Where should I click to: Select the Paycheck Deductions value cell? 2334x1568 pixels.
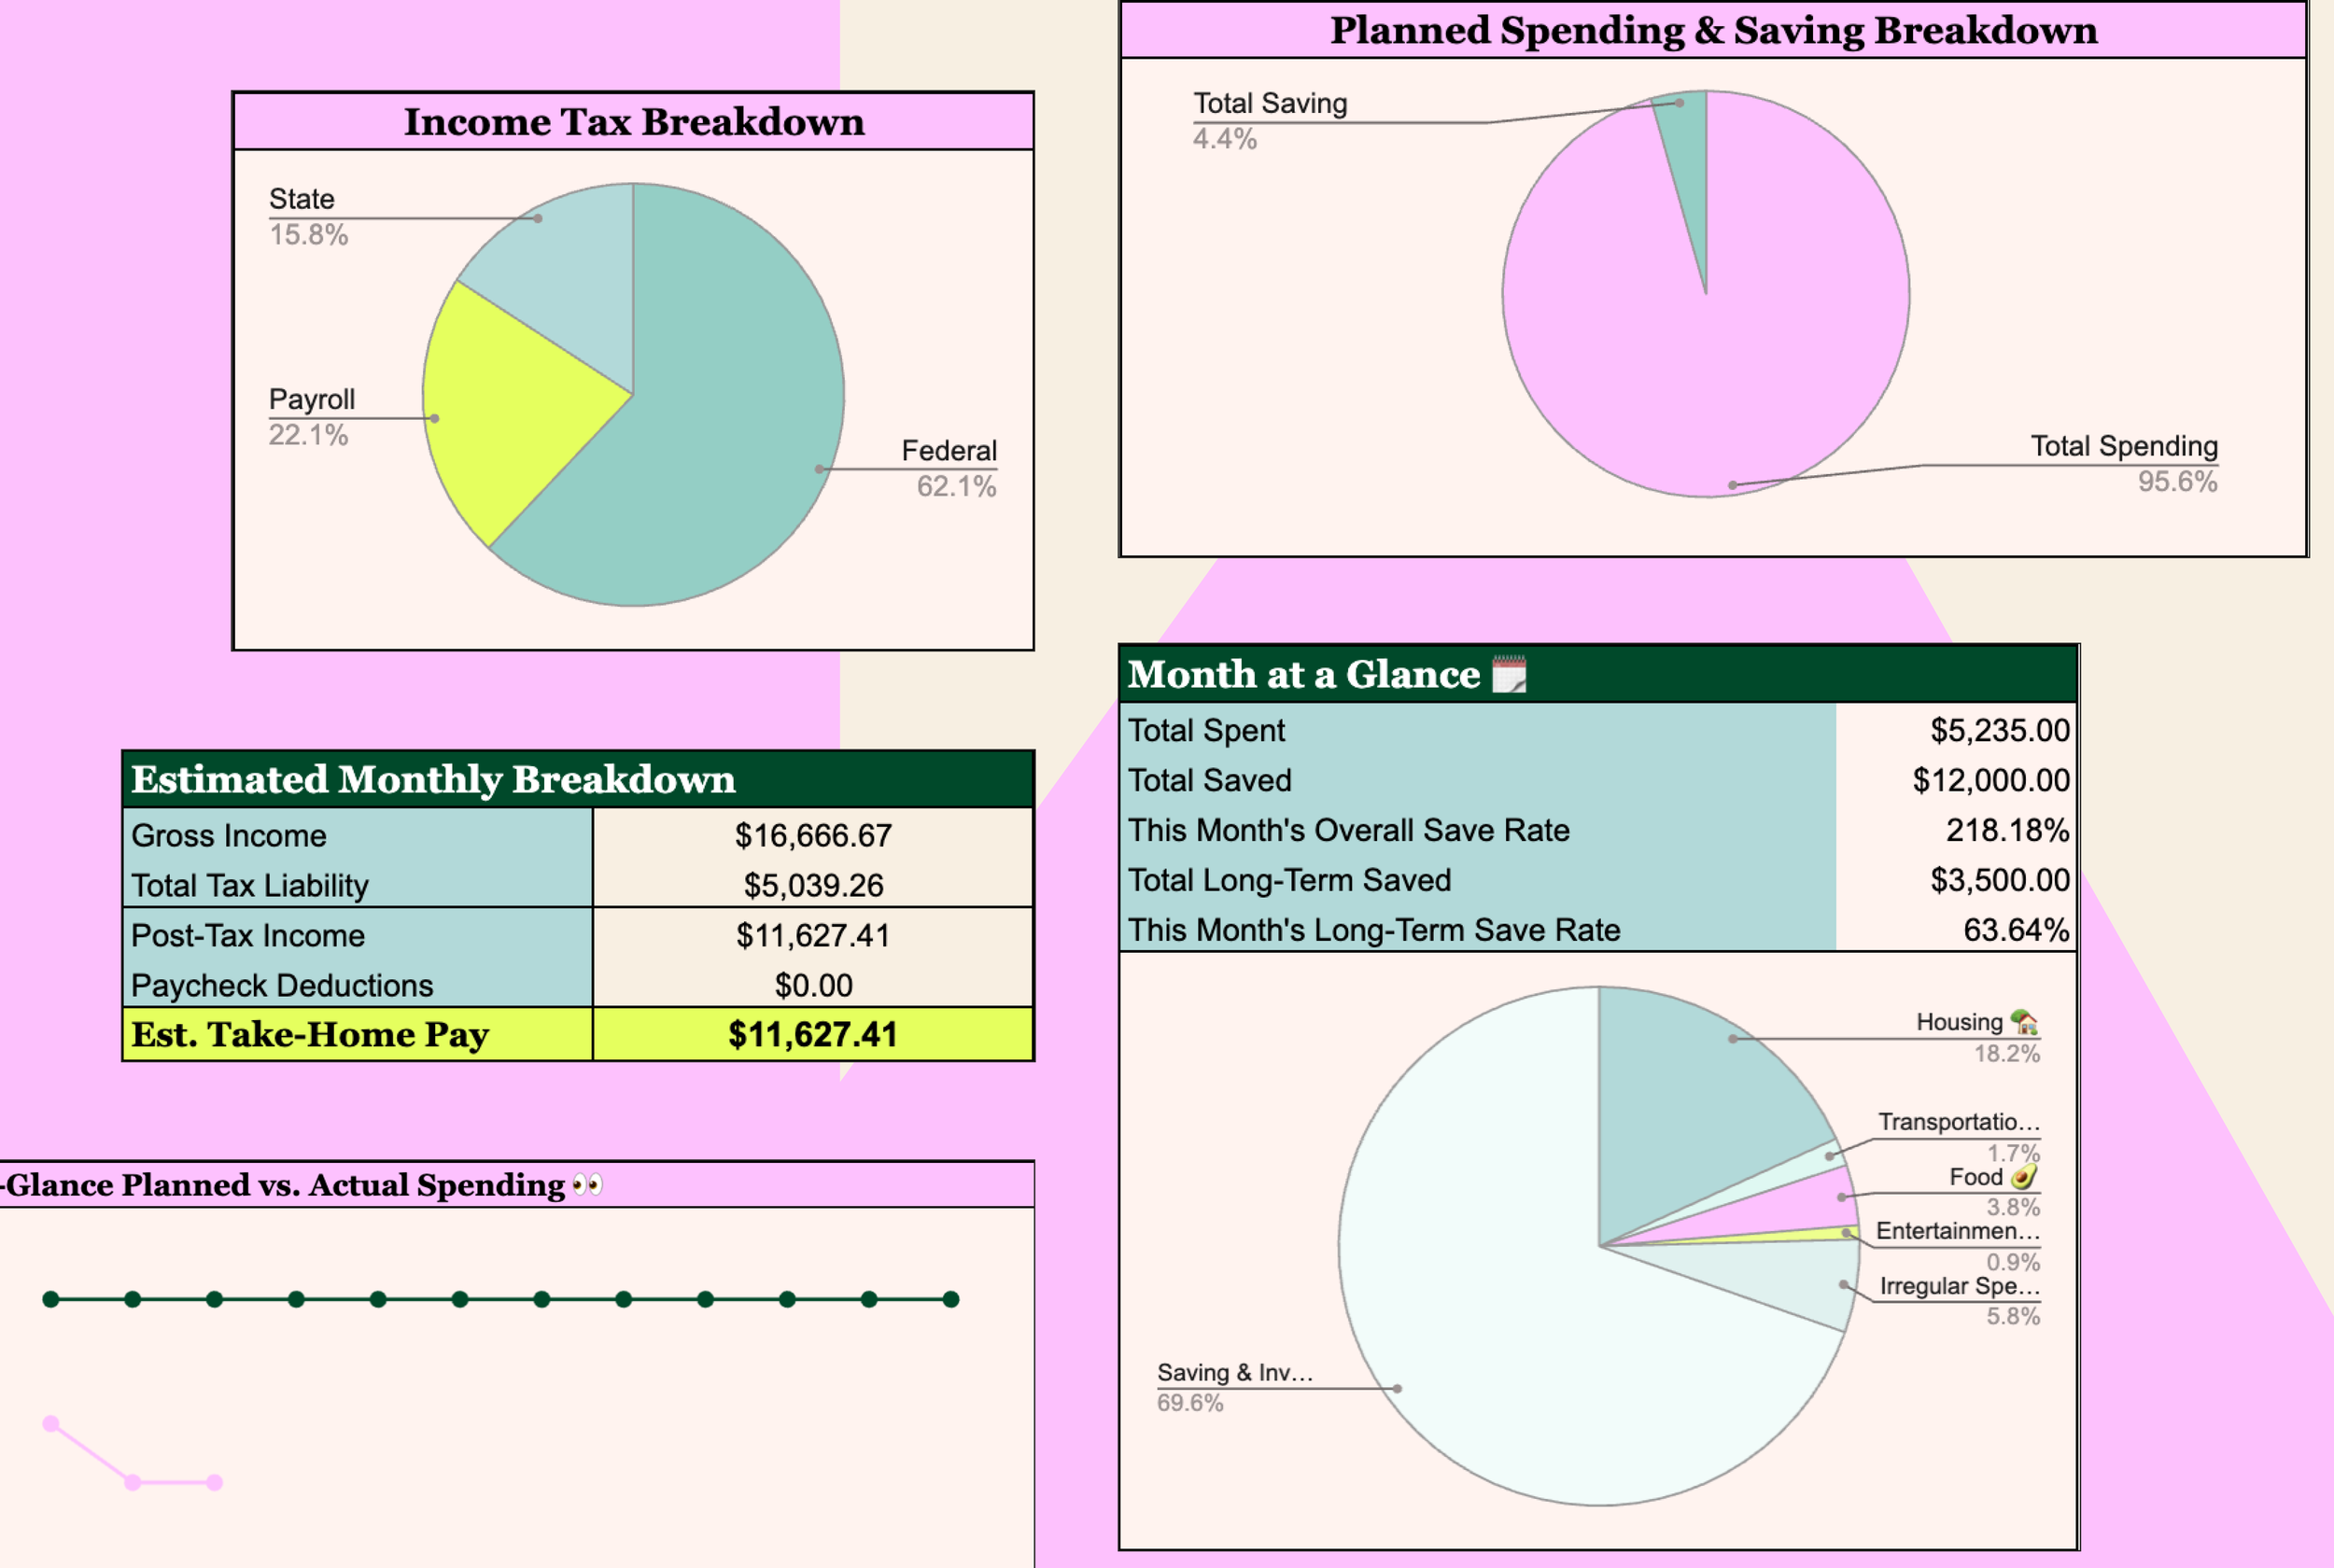(x=812, y=985)
